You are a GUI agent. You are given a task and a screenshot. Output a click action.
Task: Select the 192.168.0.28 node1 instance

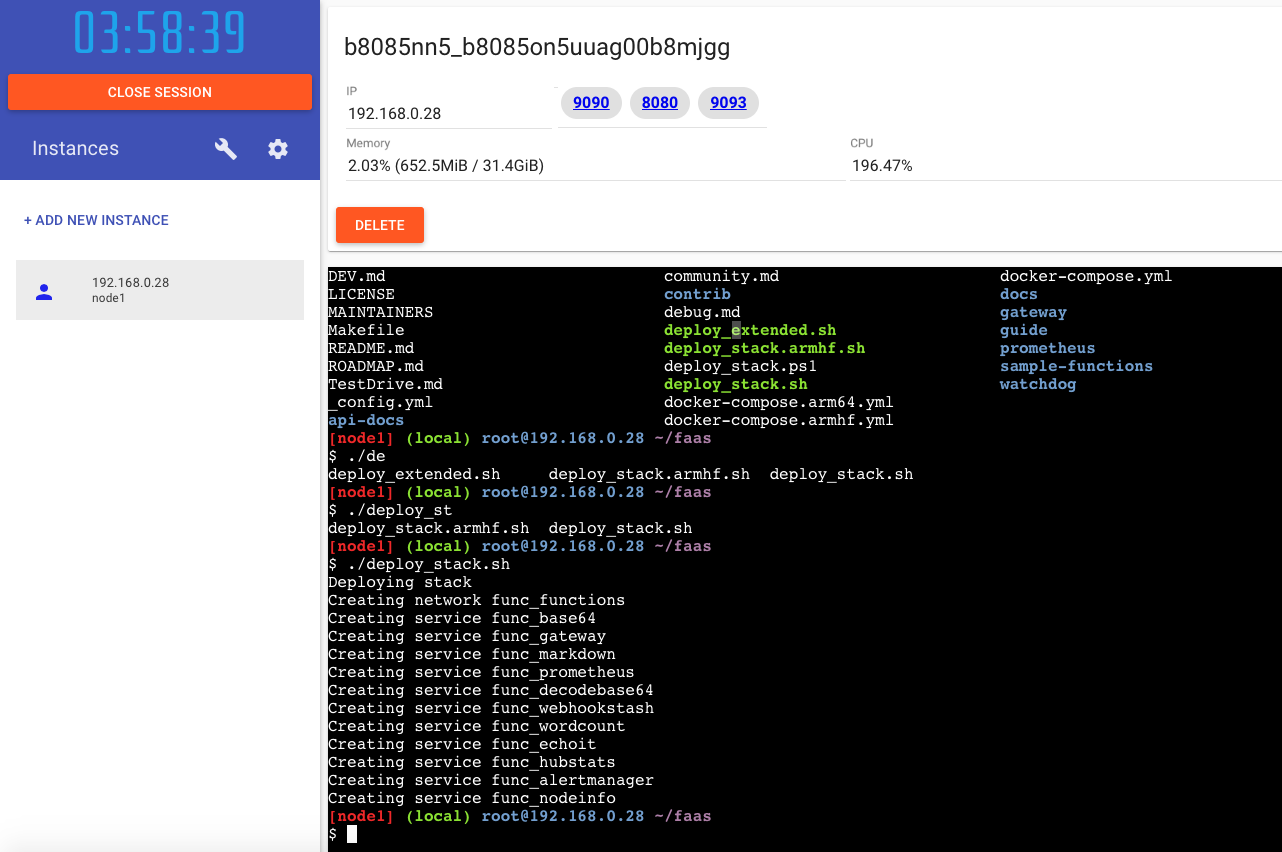tap(160, 290)
